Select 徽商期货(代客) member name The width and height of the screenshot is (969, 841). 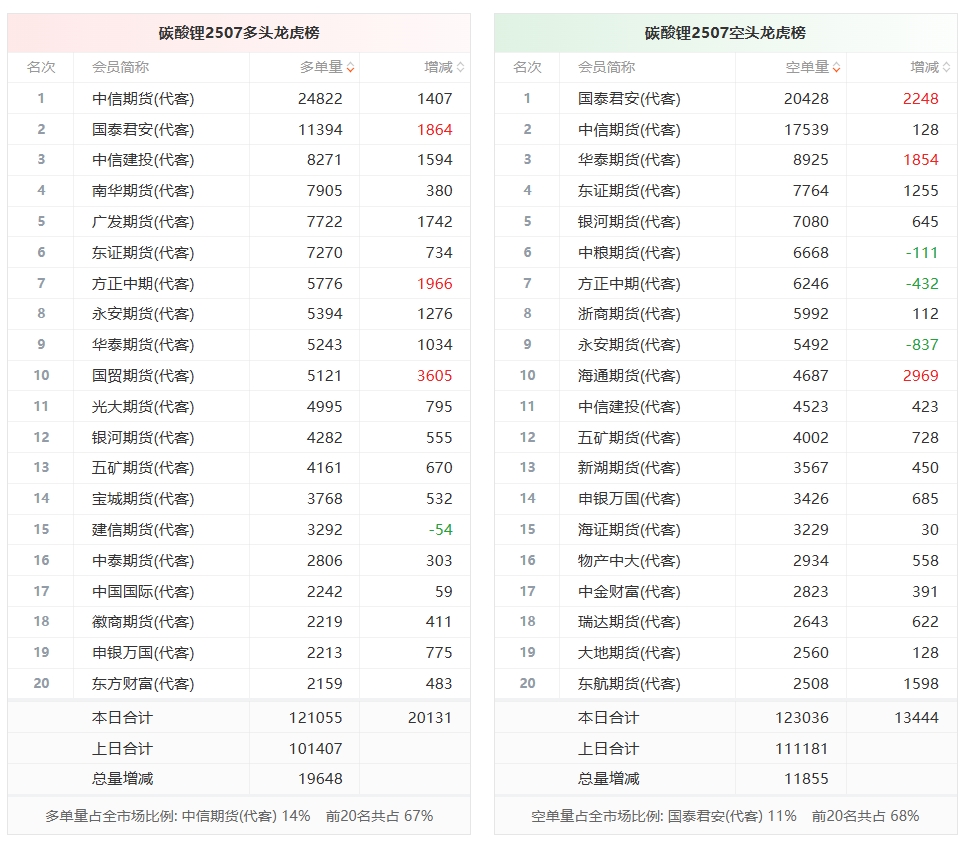coord(143,622)
